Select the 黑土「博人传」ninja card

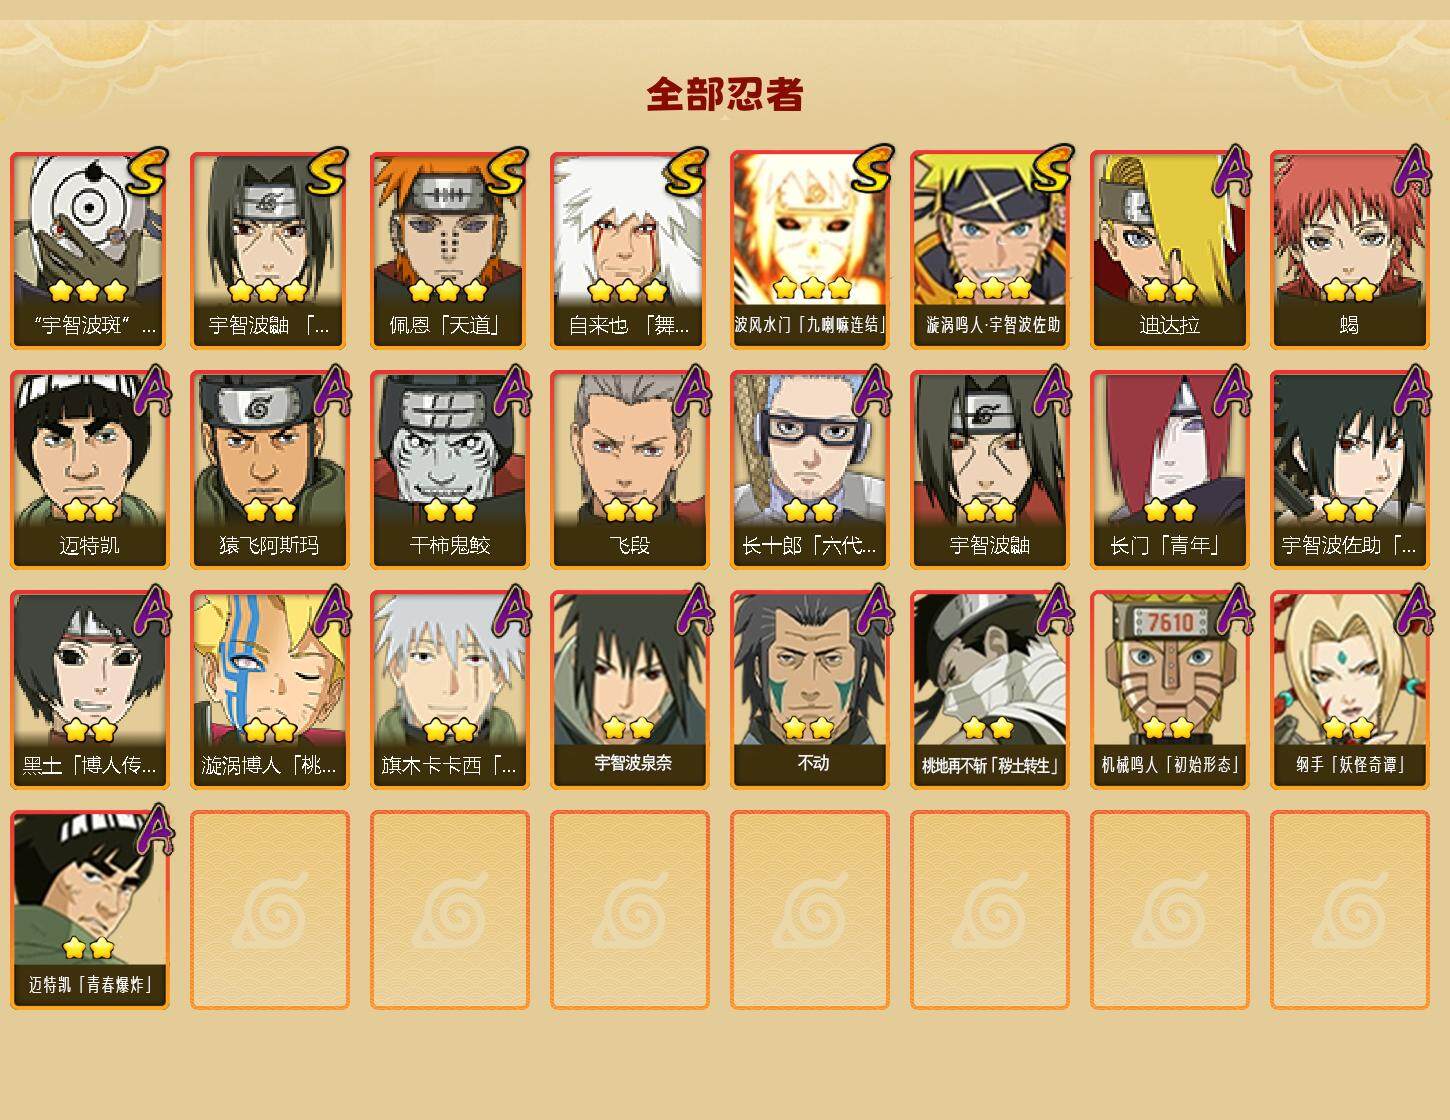pos(90,690)
